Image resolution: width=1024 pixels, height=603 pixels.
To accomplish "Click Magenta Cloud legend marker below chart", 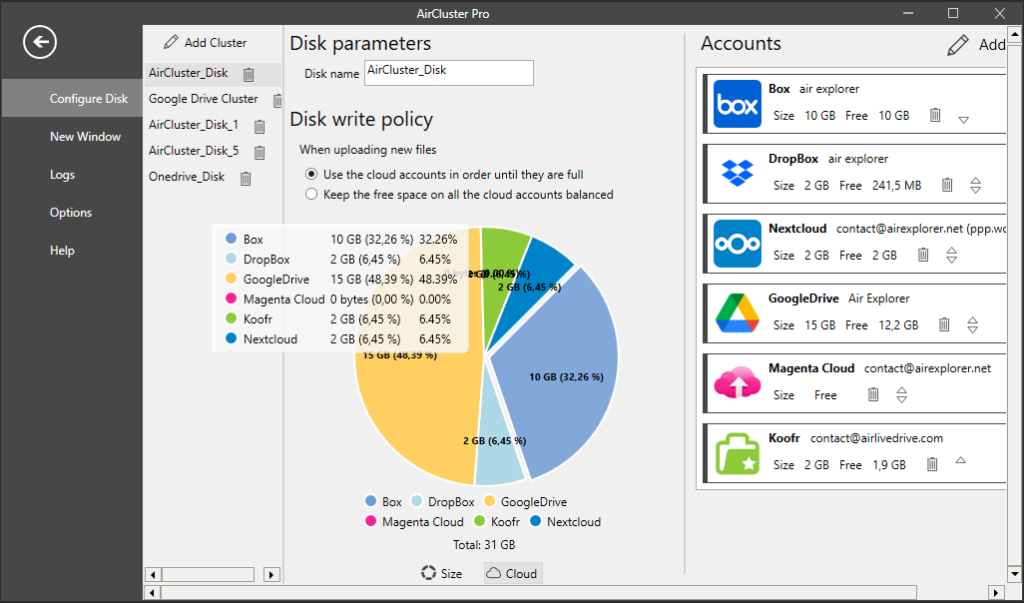I will 371,521.
